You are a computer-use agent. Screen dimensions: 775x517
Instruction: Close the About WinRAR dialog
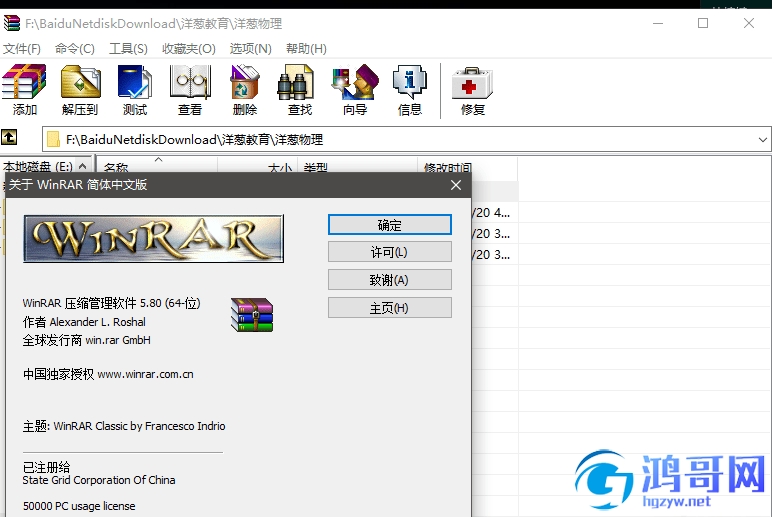pos(456,185)
